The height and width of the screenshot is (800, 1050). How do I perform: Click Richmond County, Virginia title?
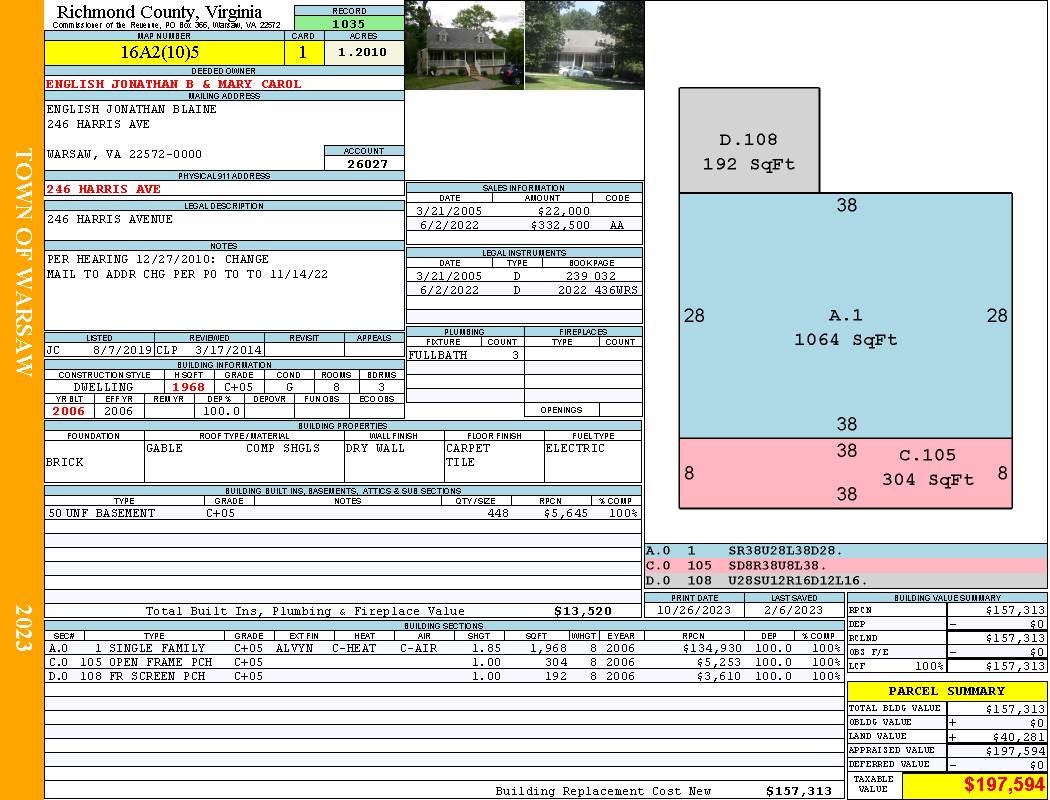(x=159, y=11)
